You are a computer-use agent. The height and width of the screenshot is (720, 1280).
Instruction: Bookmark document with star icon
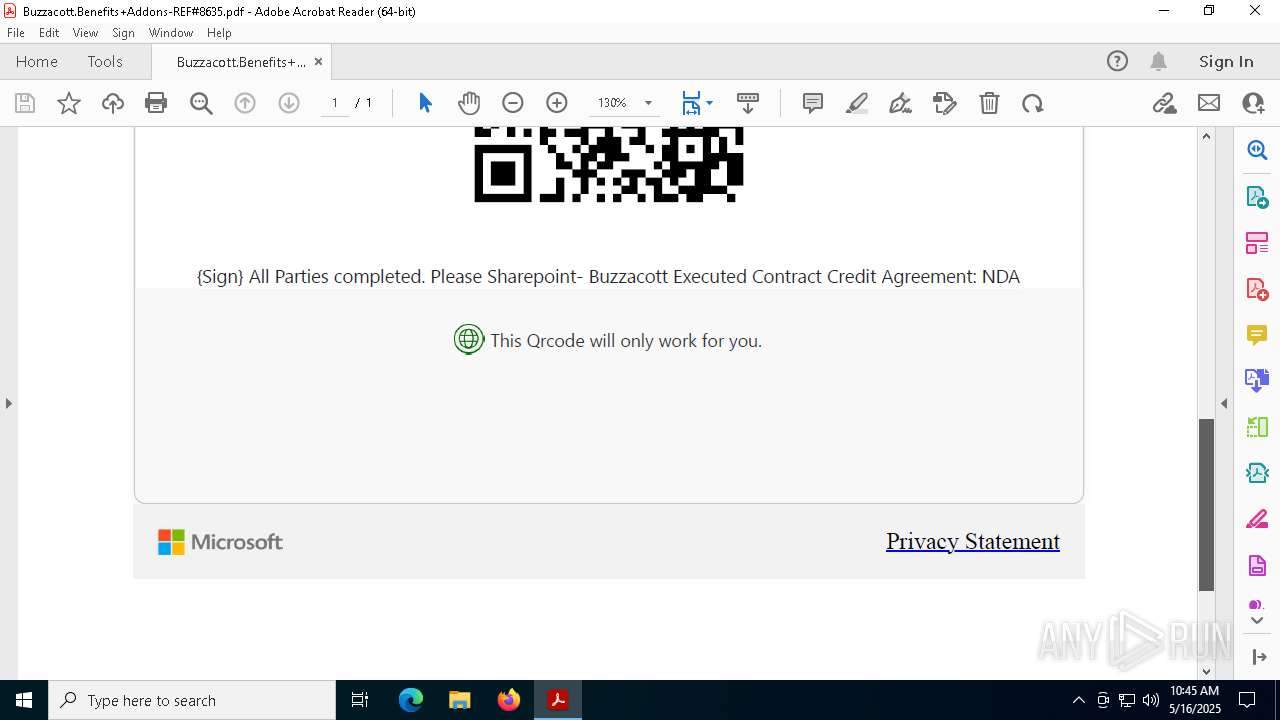point(69,103)
